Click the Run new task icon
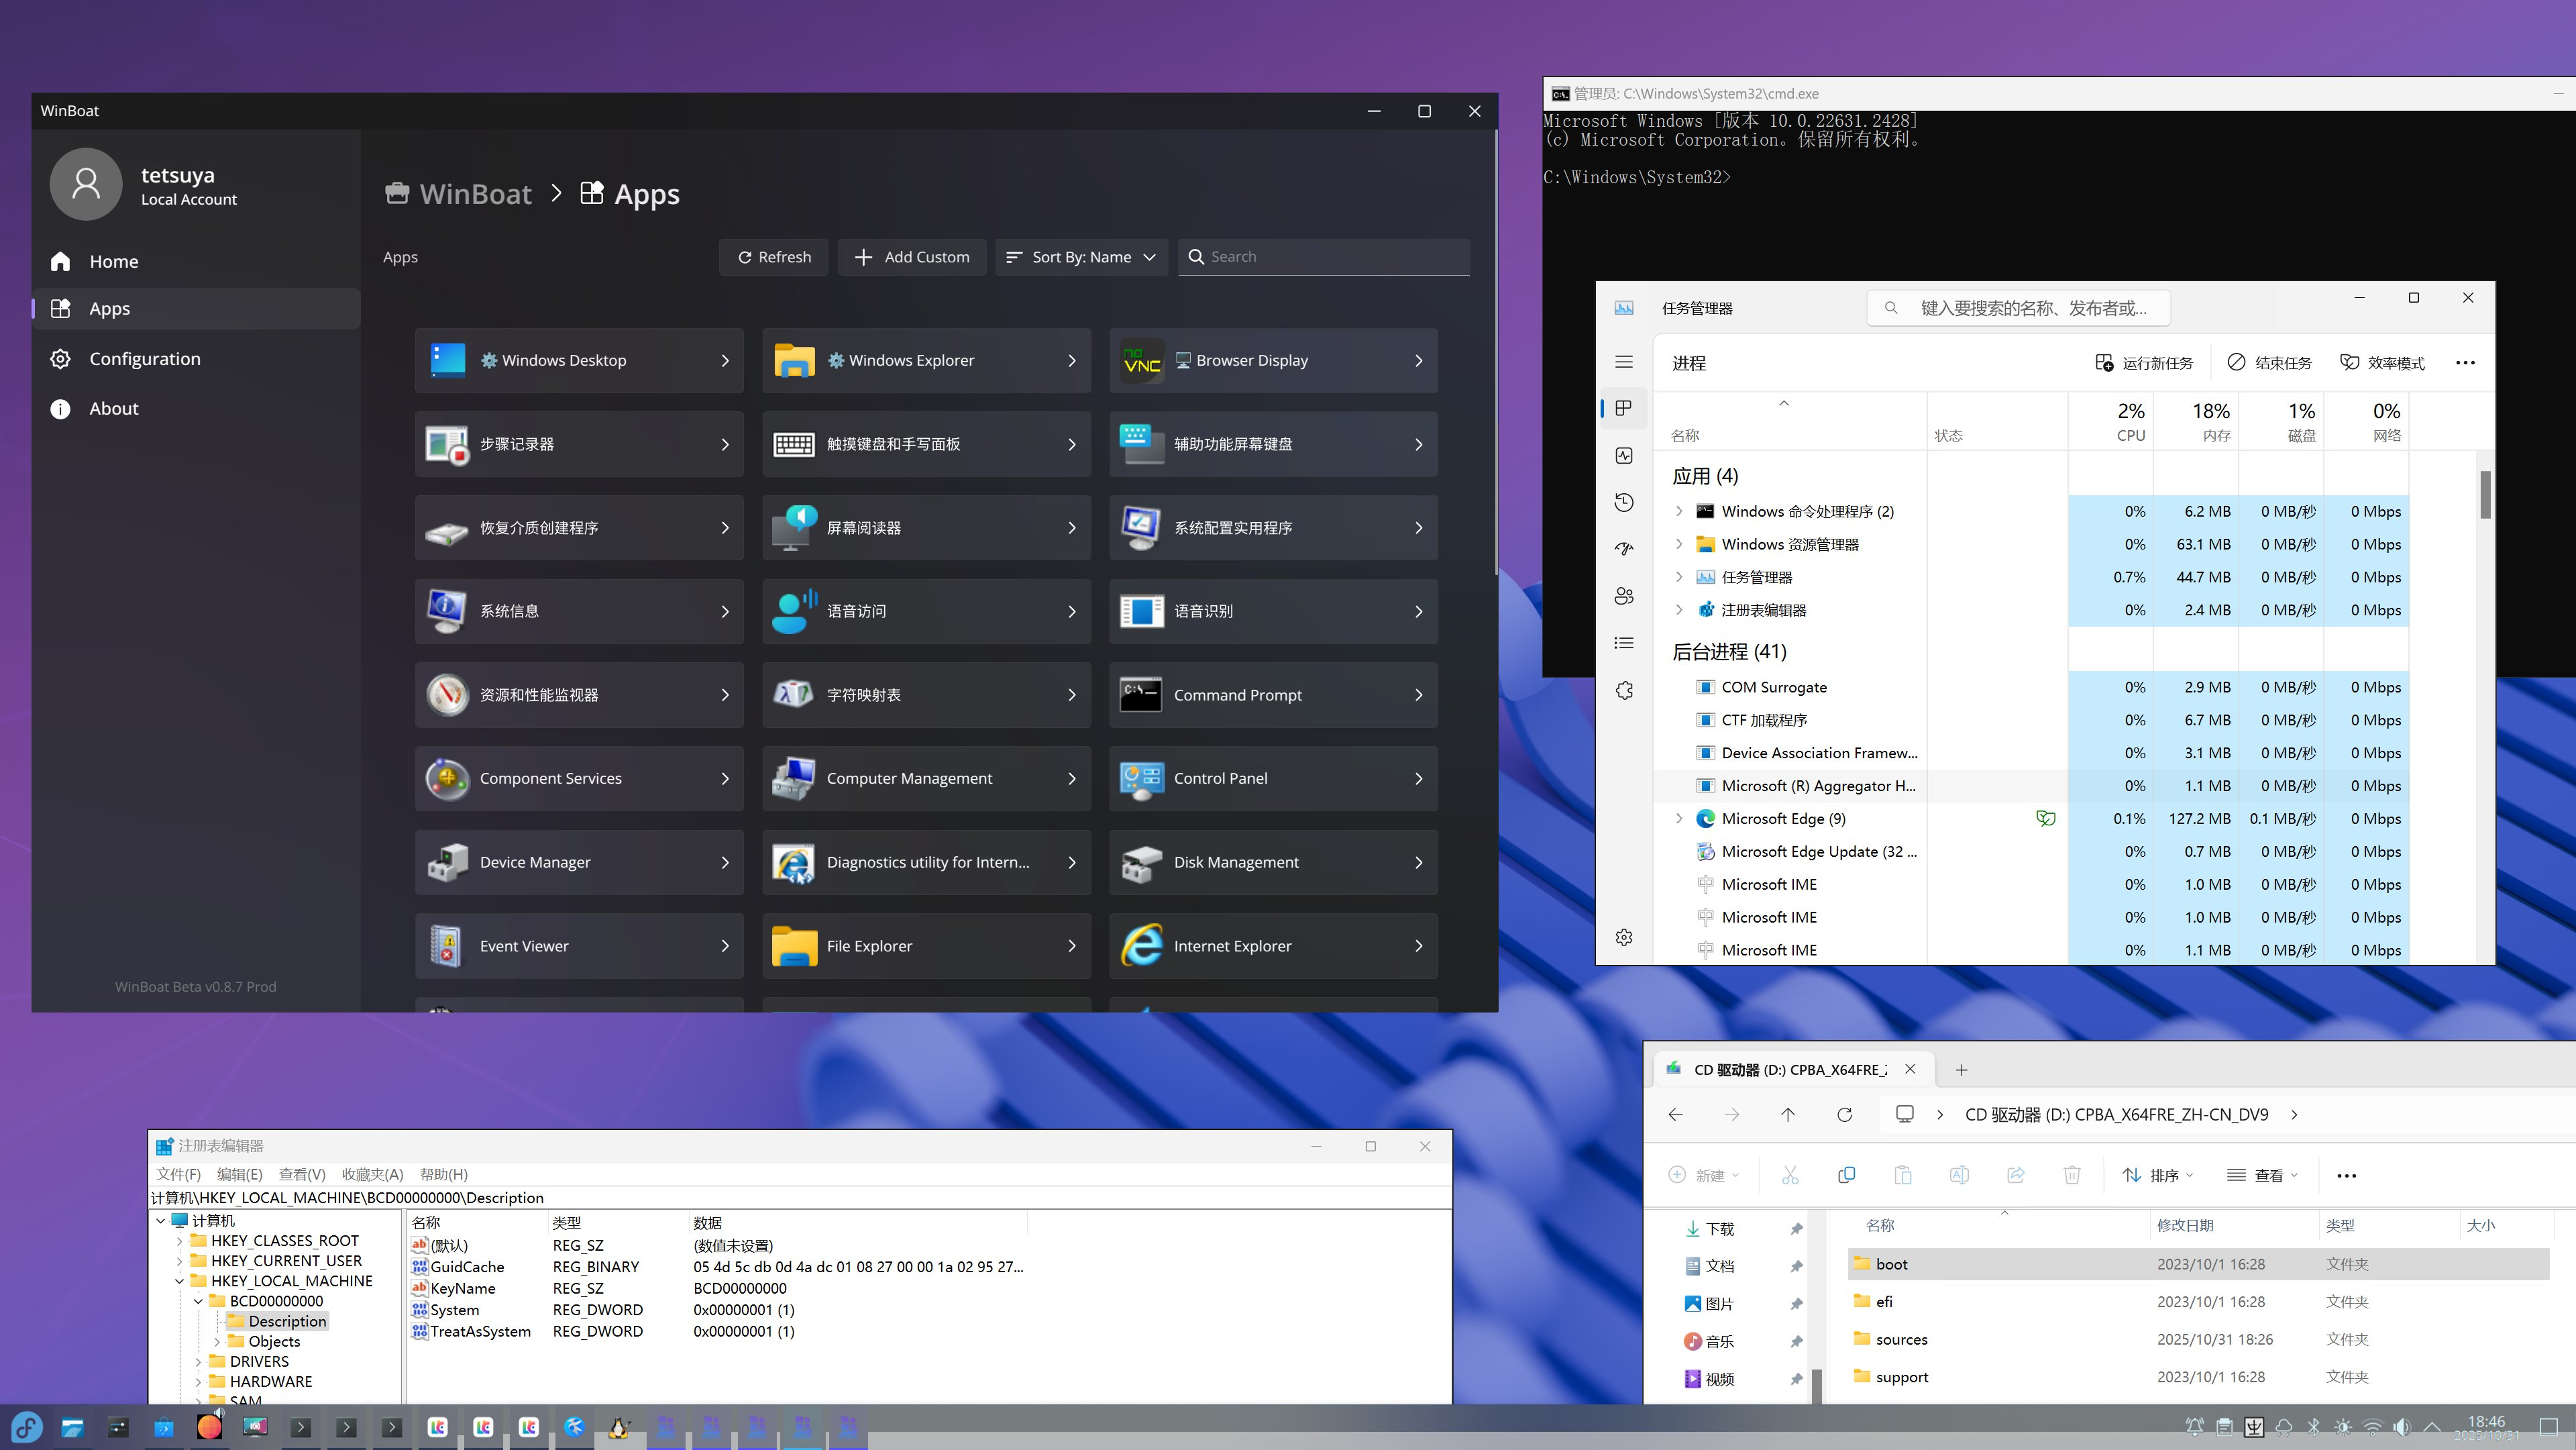The height and width of the screenshot is (1450, 2576). coord(2104,363)
